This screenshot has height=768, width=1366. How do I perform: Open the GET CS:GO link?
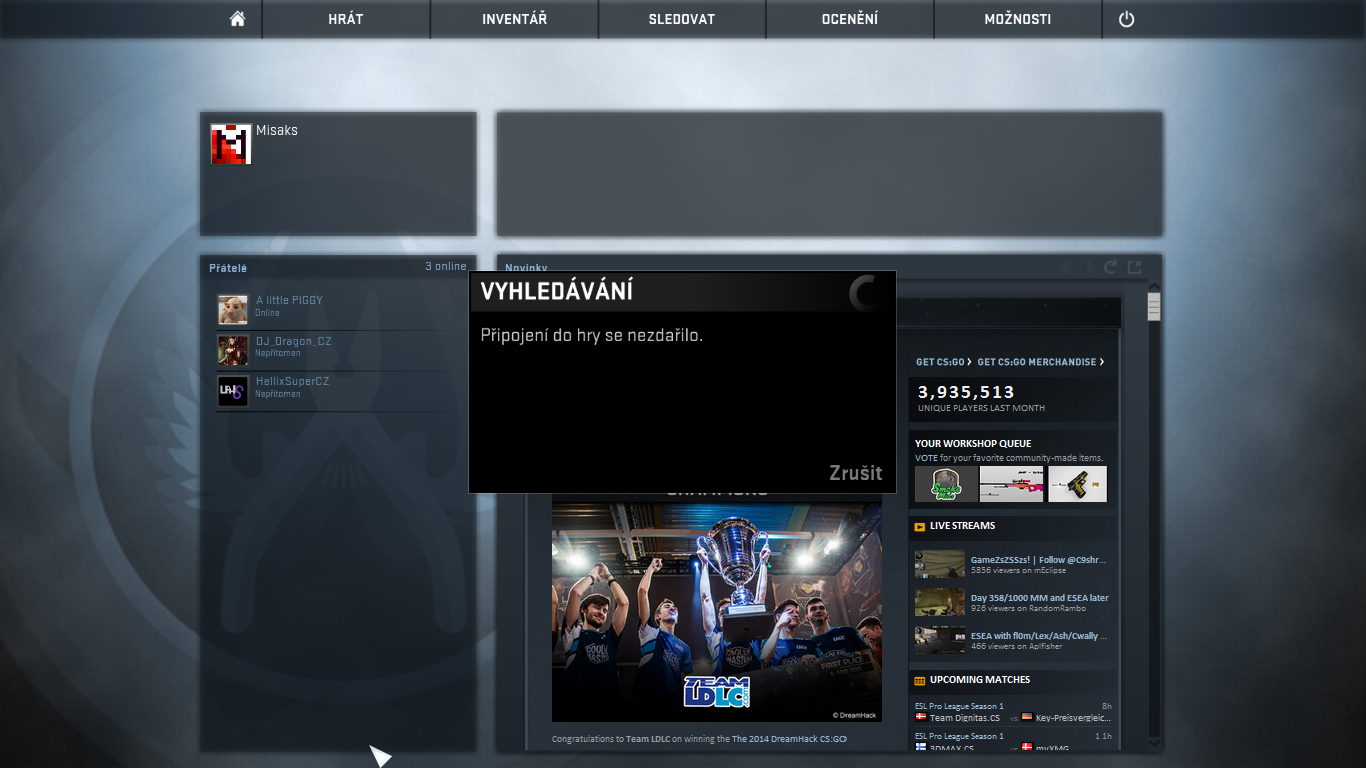pos(943,362)
